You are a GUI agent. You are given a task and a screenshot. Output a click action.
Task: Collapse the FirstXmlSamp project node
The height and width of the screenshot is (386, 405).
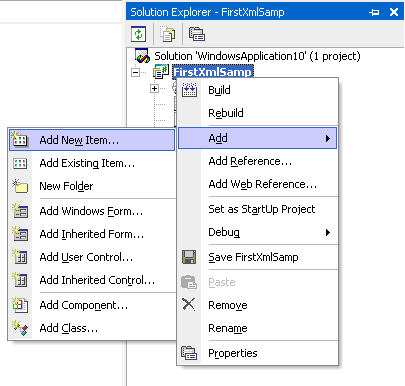point(135,72)
